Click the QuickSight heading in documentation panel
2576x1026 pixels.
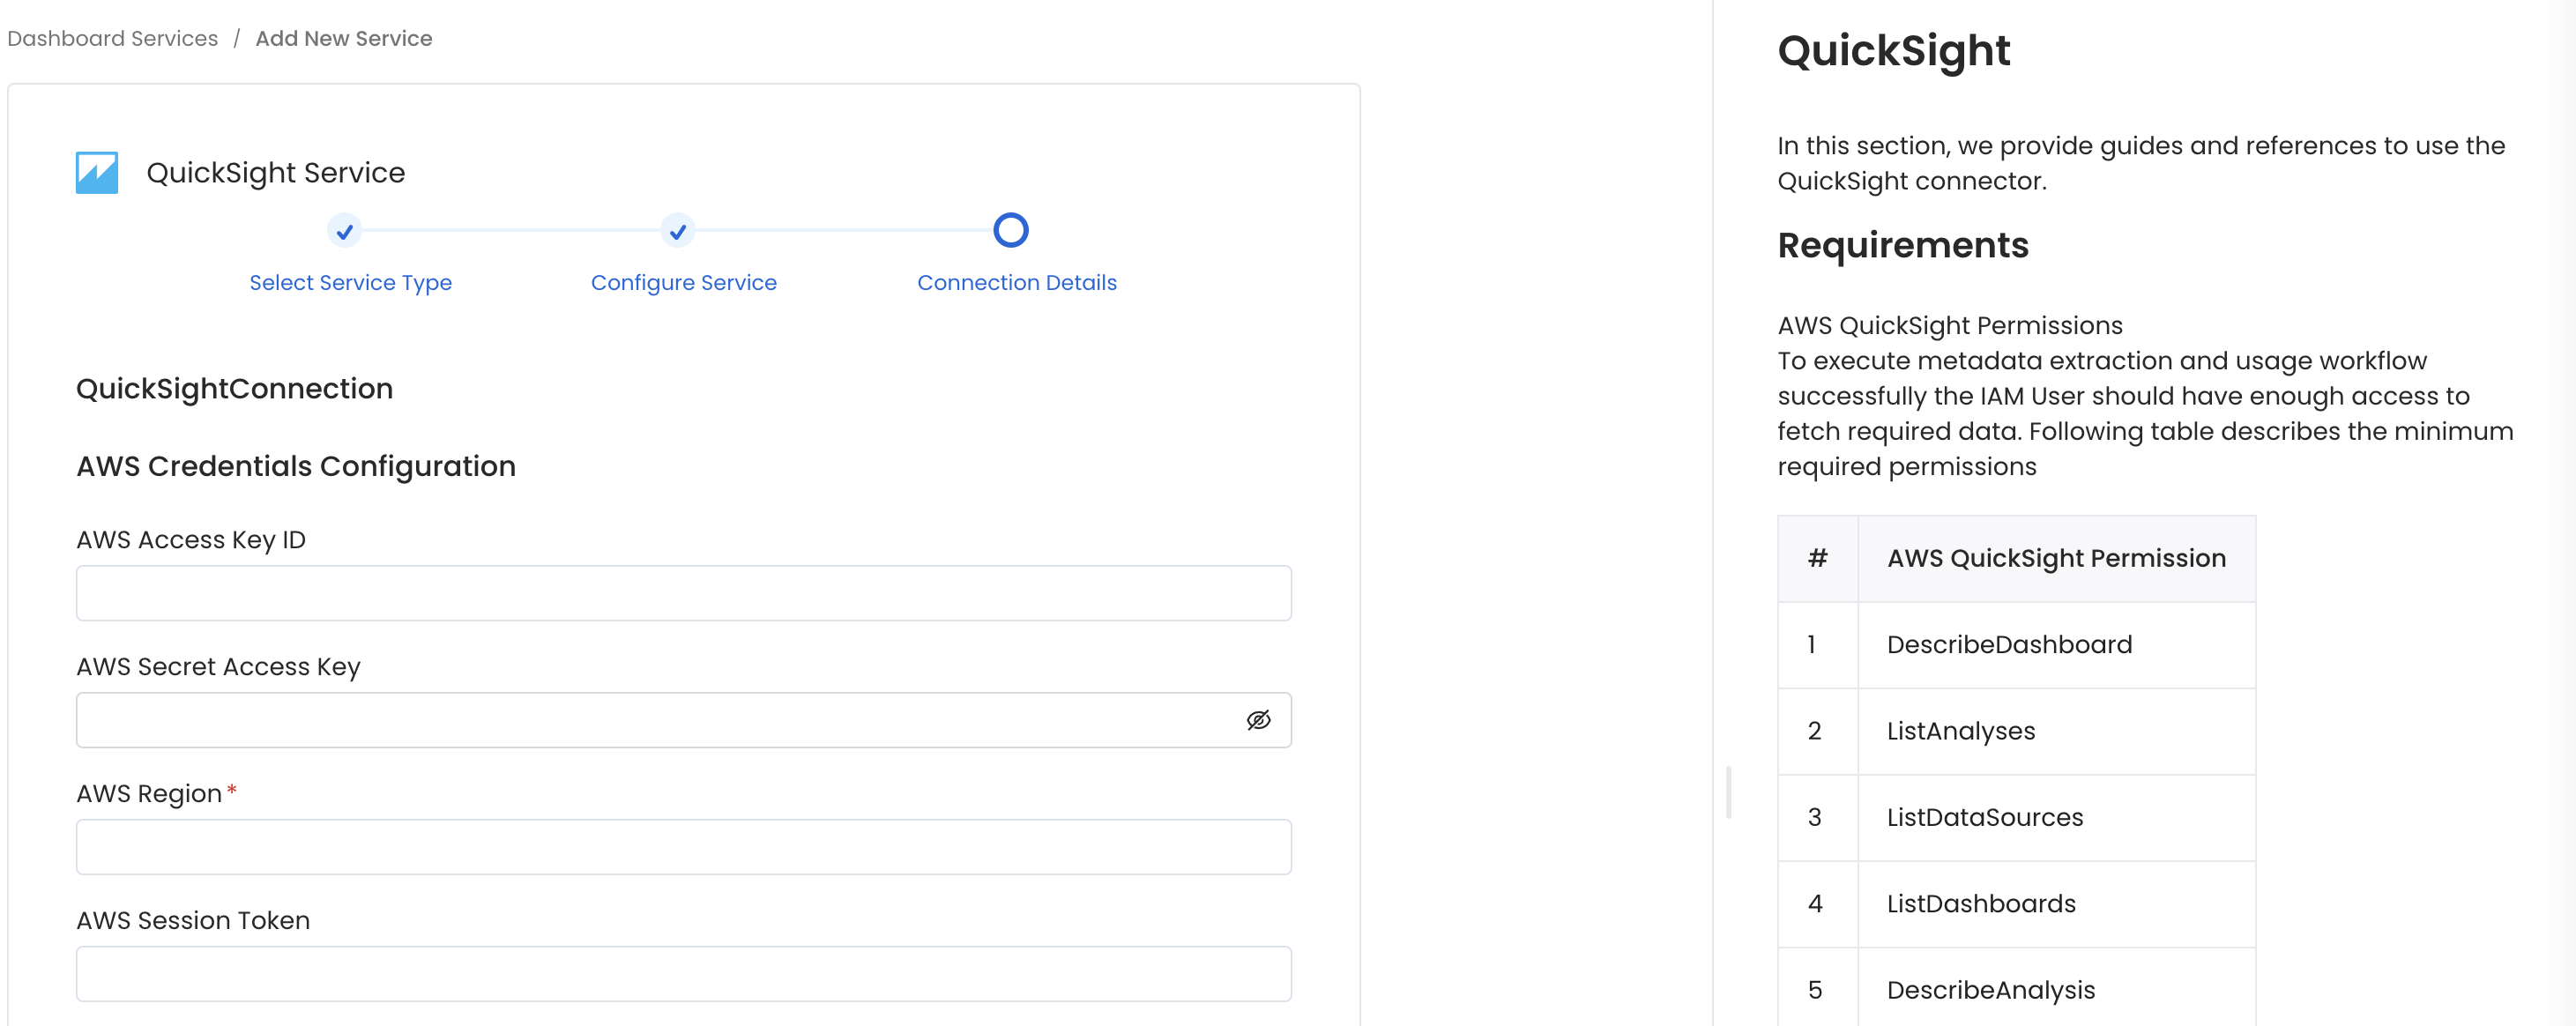pyautogui.click(x=1893, y=51)
